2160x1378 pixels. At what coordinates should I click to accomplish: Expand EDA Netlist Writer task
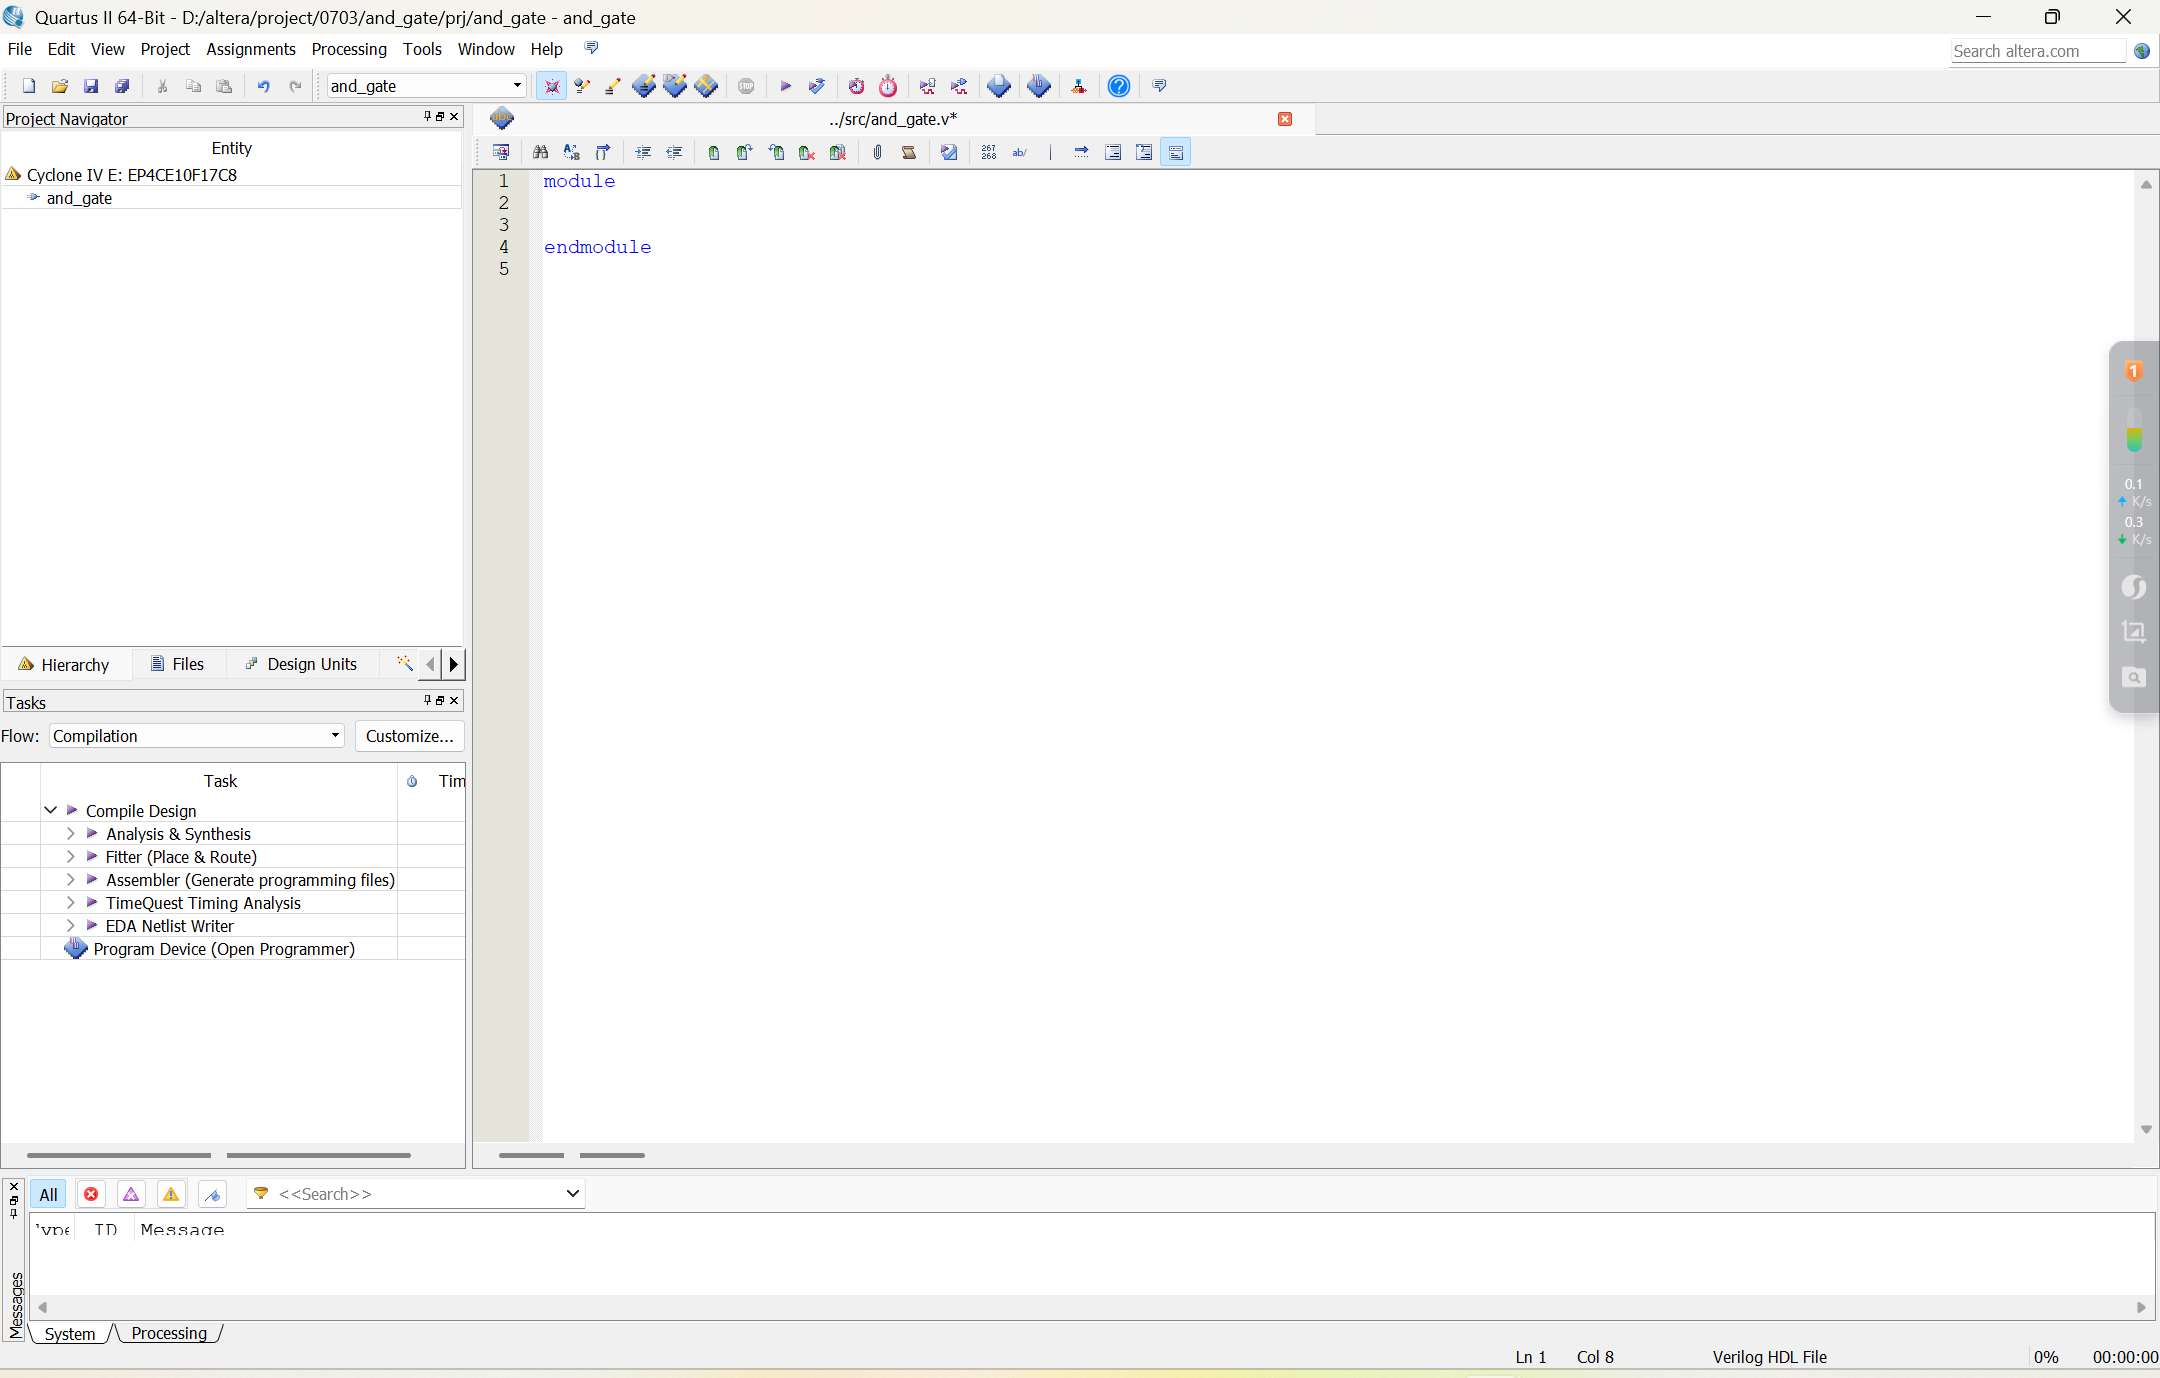70,925
